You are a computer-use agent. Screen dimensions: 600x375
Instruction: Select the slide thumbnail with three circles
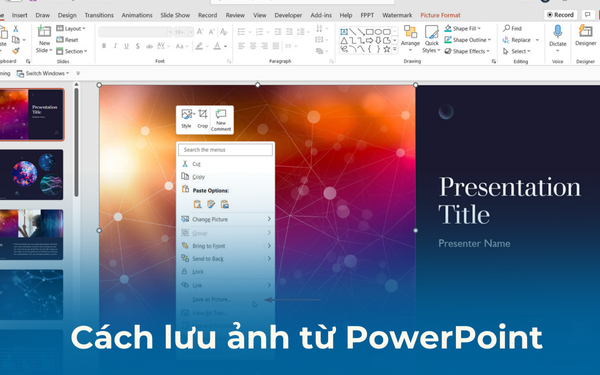[31, 174]
